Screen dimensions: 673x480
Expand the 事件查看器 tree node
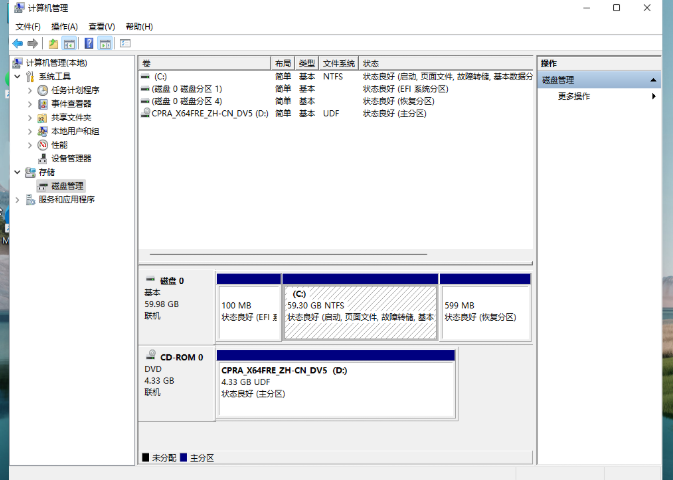tap(30, 104)
